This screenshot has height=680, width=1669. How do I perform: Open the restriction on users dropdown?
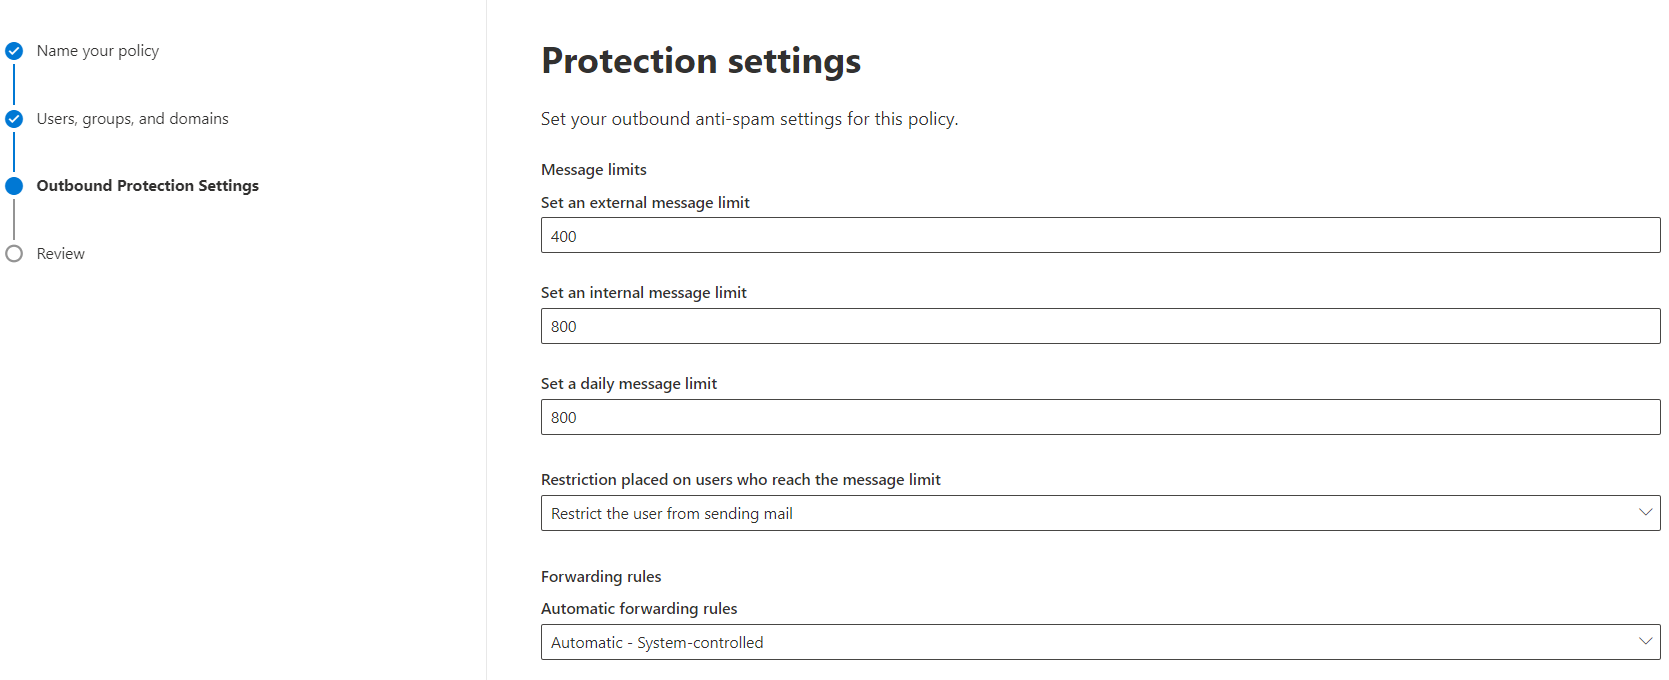coord(1100,513)
